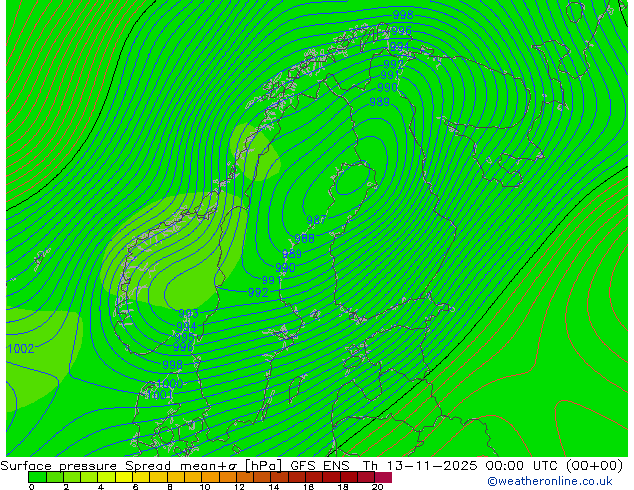Viewport: 634px width, 490px height.
Task: Click the legend scale value 8
Action: pos(170,487)
